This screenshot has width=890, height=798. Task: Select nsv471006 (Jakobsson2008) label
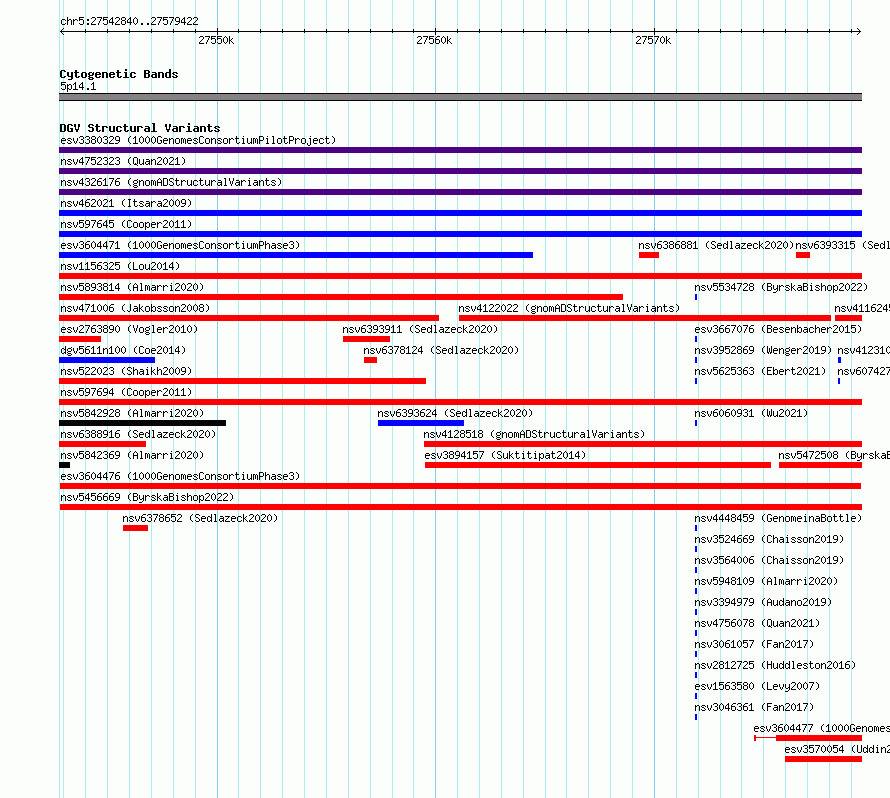[x=135, y=308]
